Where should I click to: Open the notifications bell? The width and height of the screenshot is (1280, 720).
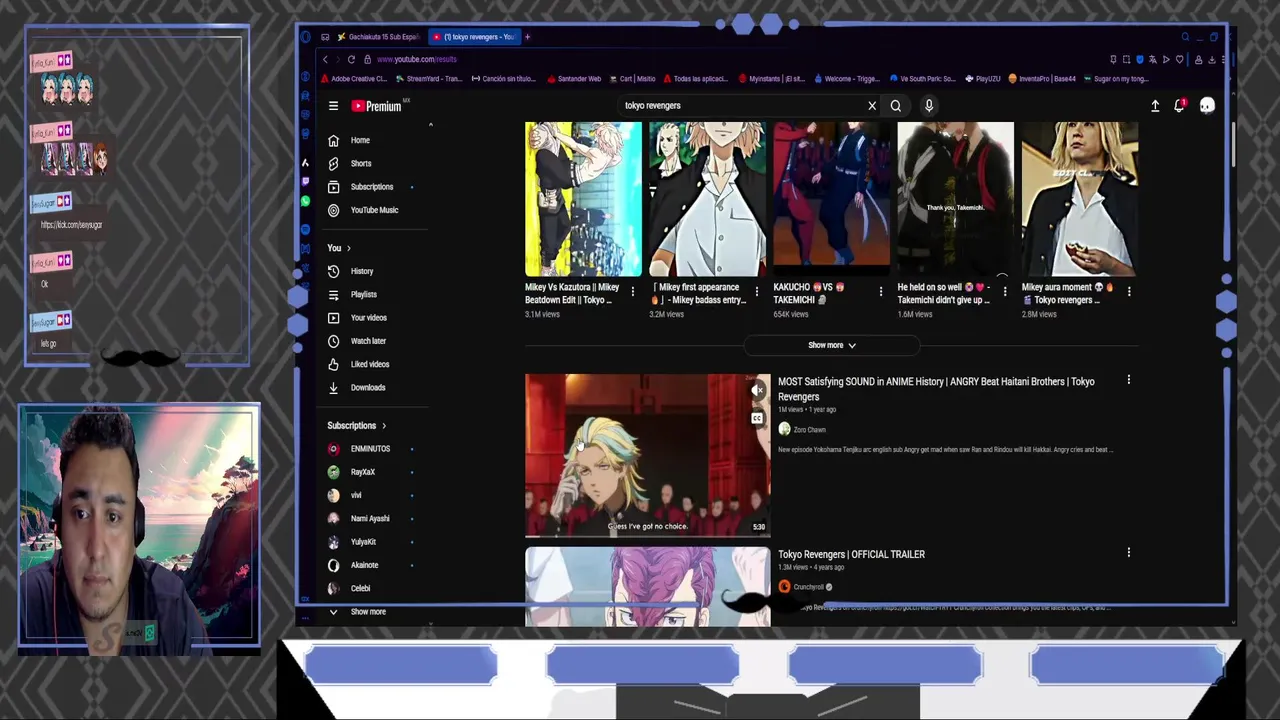point(1180,105)
